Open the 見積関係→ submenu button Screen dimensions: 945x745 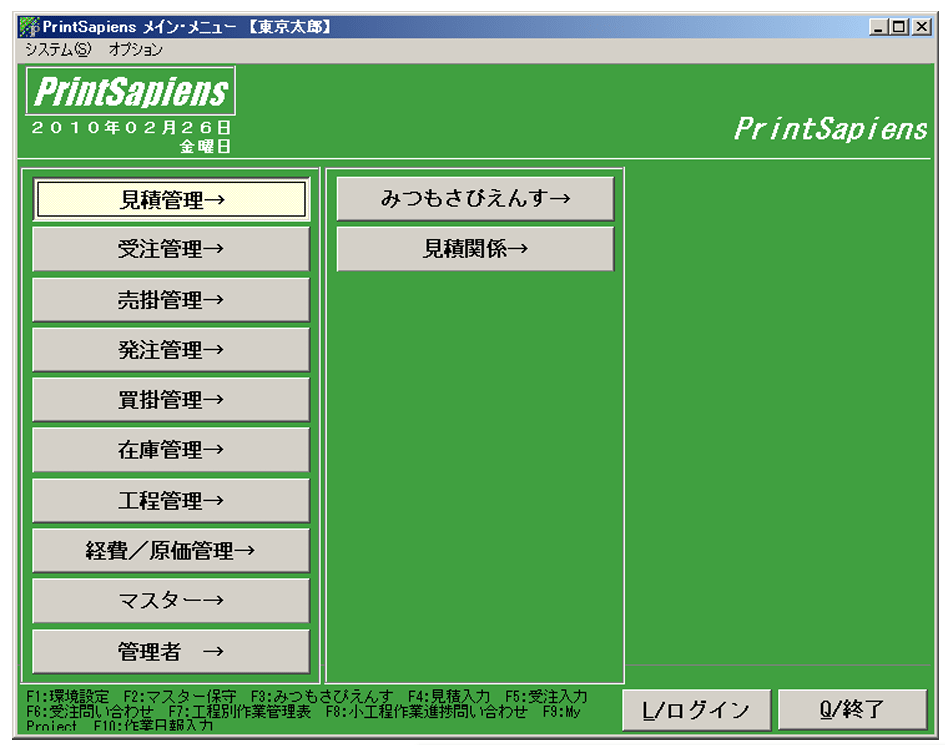coord(476,248)
